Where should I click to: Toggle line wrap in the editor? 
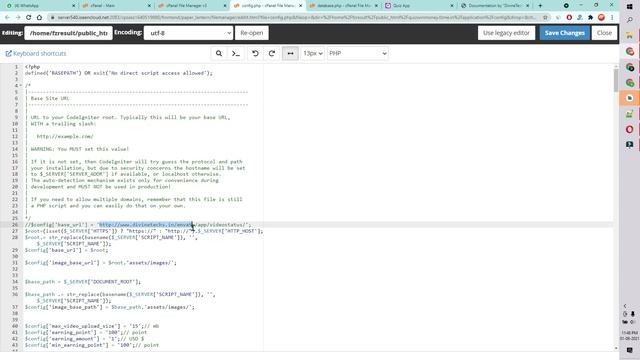[290, 53]
